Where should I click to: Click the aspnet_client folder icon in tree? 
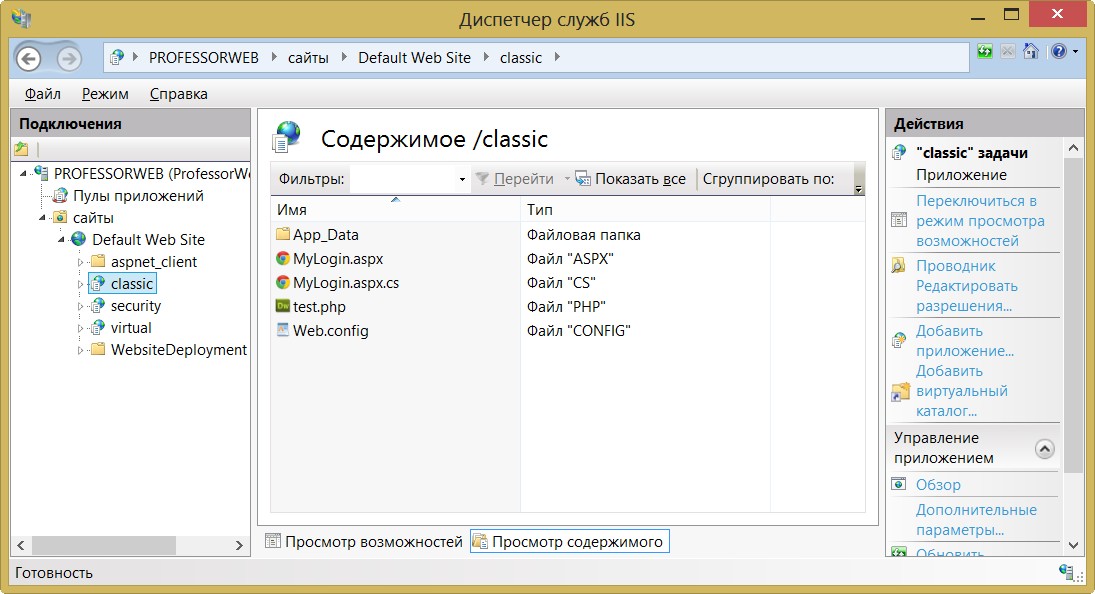tap(98, 262)
